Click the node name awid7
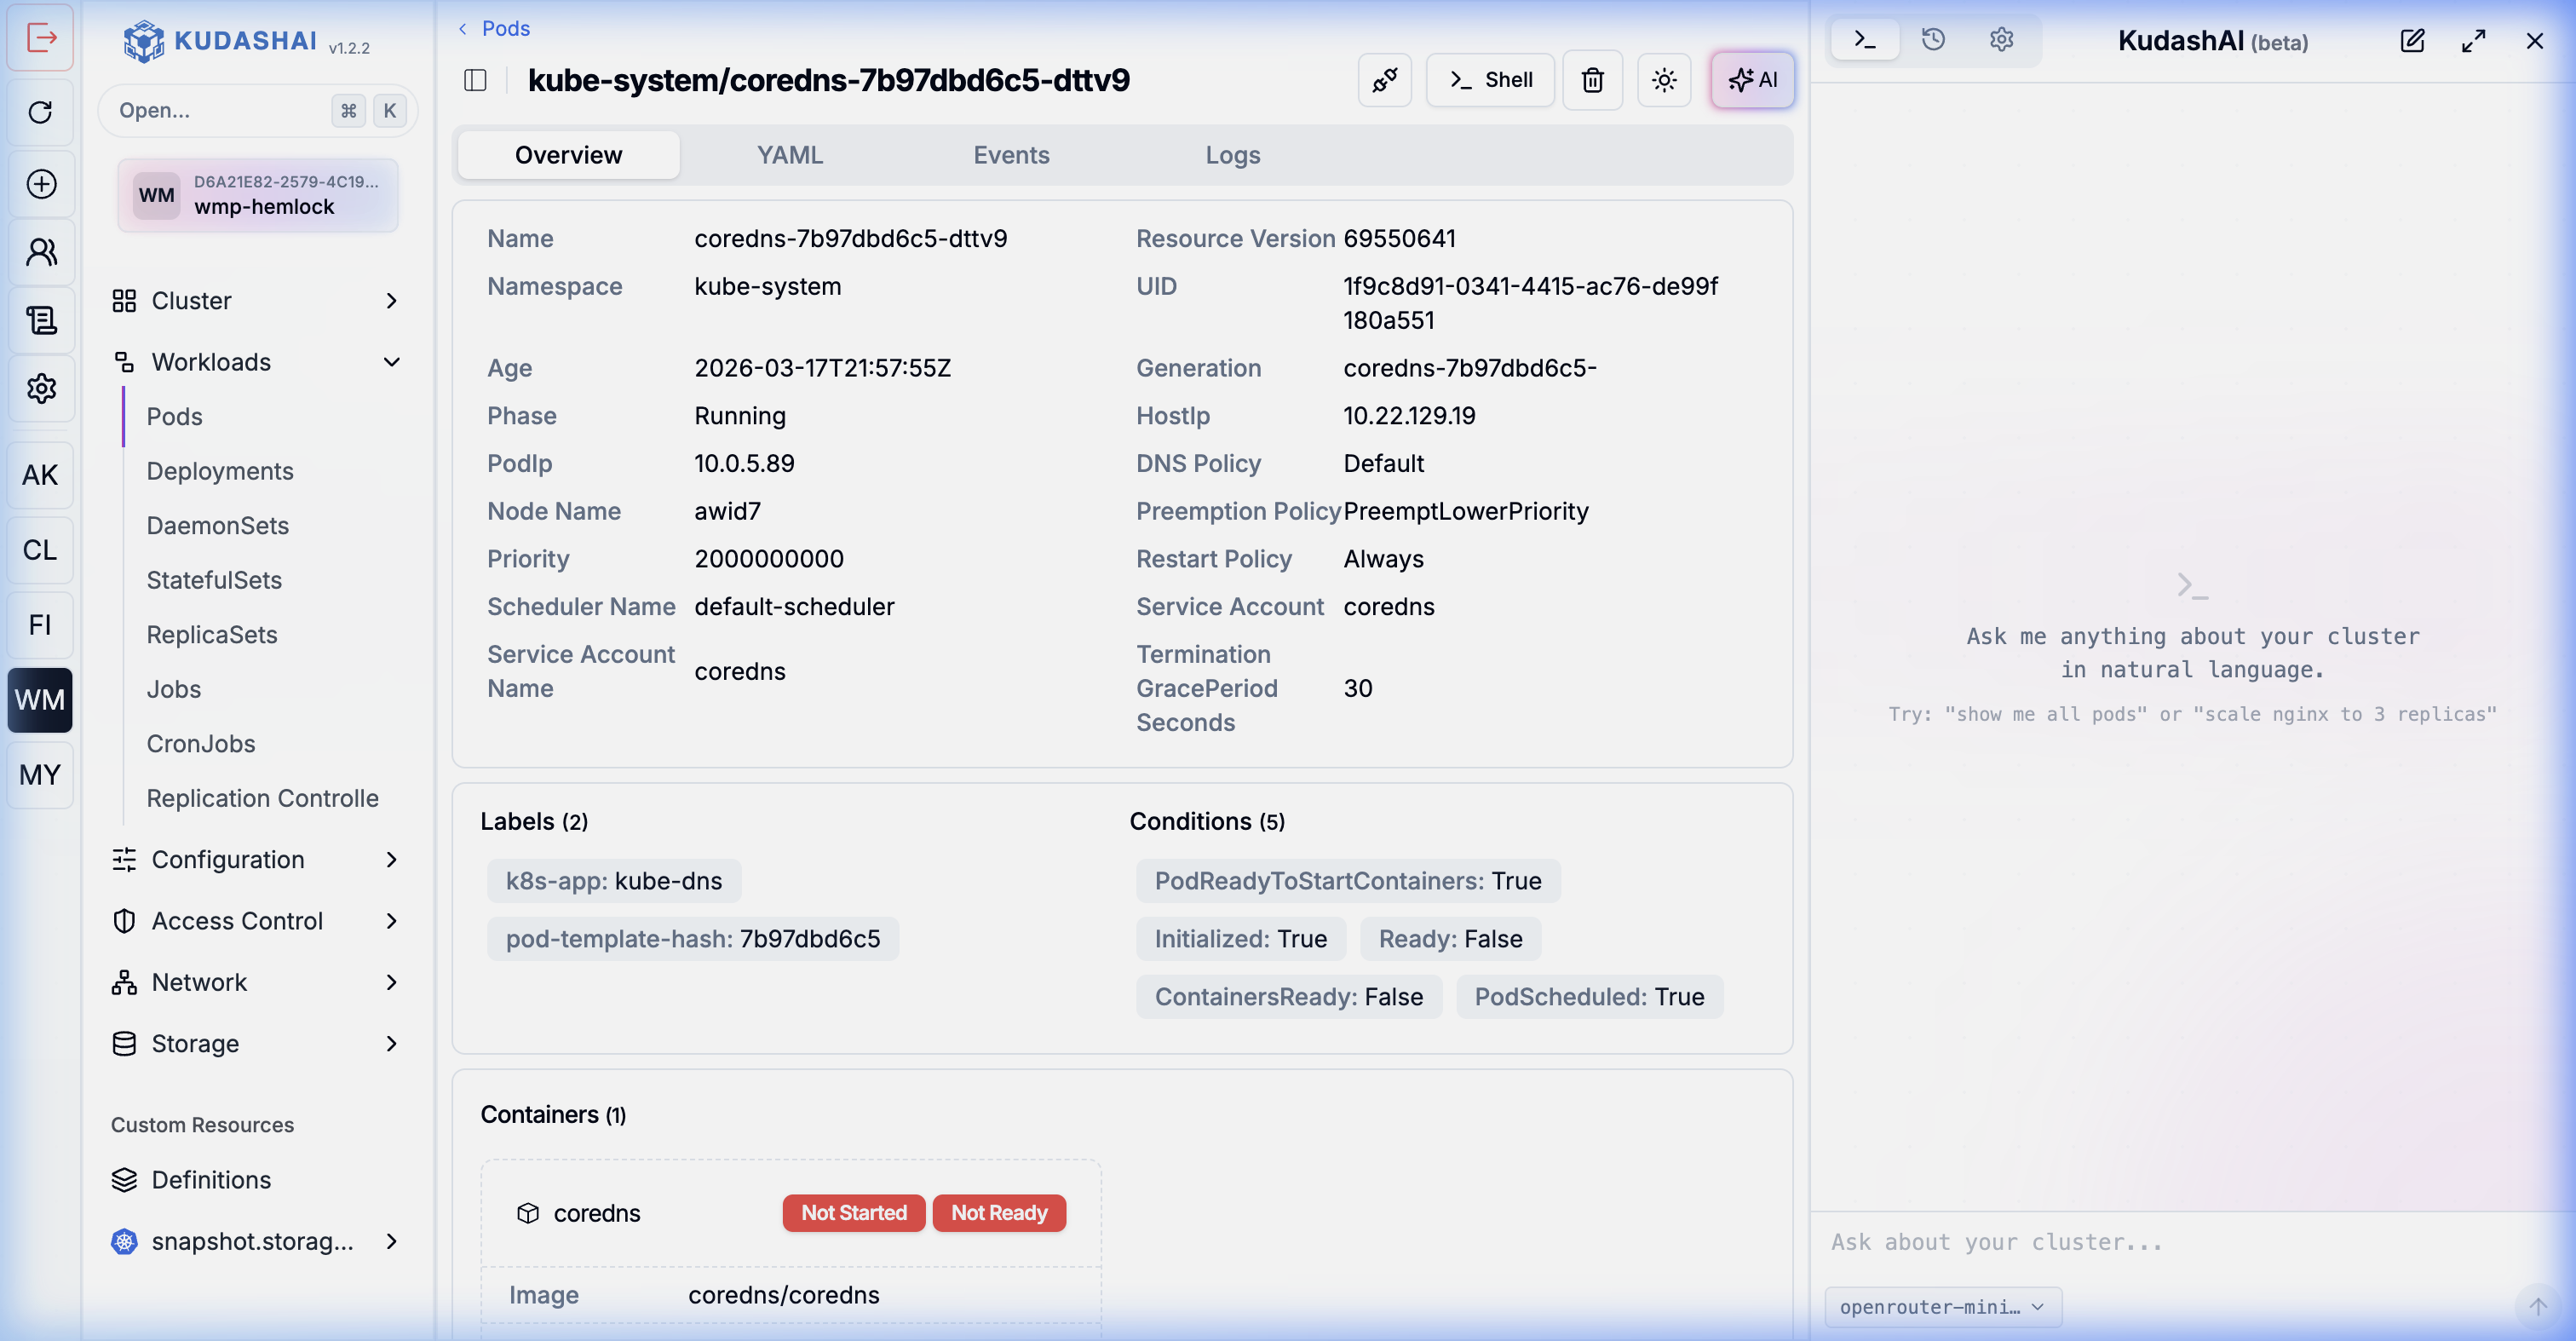The width and height of the screenshot is (2576, 1341). [x=727, y=511]
